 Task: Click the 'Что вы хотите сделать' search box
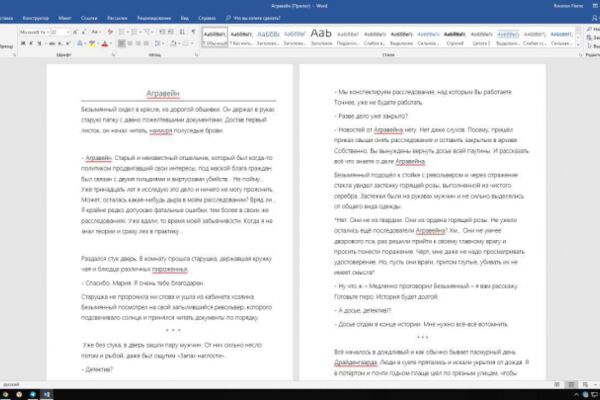tap(253, 18)
